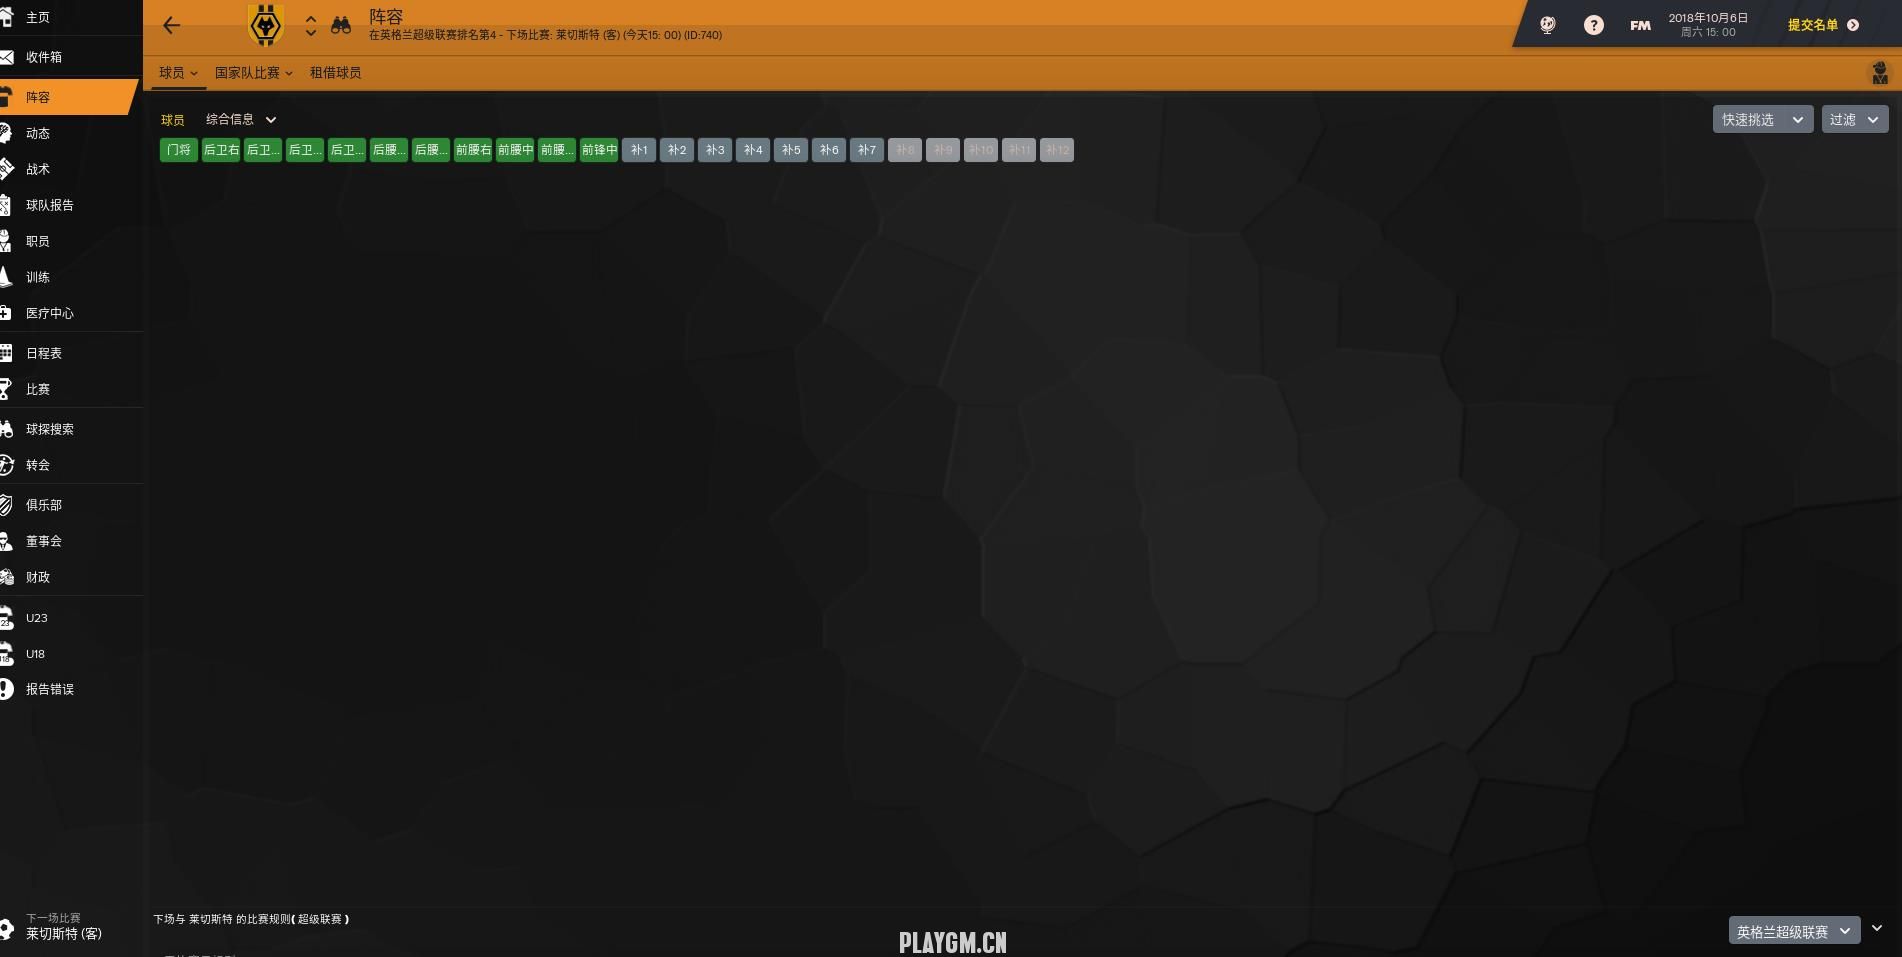Viewport: 1902px width, 957px height.
Task: Toggle the 补1 substitute slot filter
Action: click(x=639, y=150)
